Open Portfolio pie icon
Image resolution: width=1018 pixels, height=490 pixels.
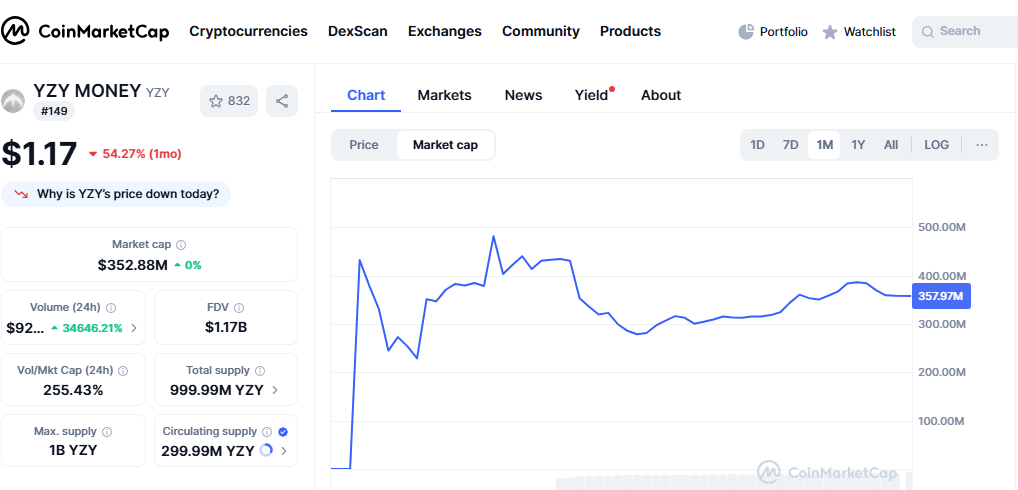(746, 31)
